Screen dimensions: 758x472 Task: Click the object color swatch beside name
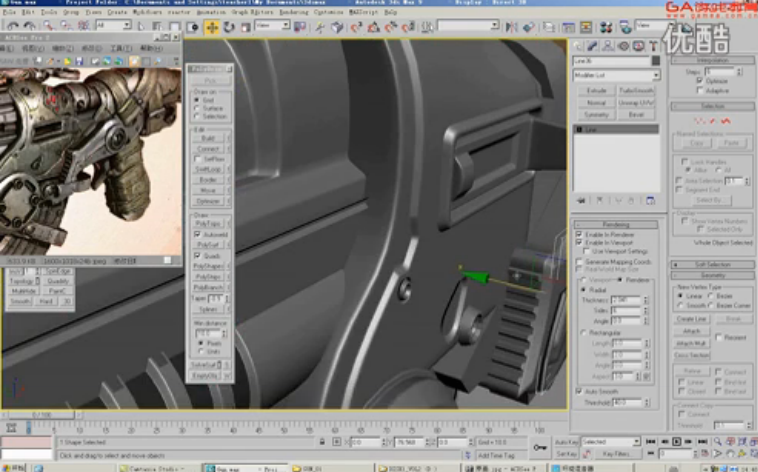(x=656, y=61)
